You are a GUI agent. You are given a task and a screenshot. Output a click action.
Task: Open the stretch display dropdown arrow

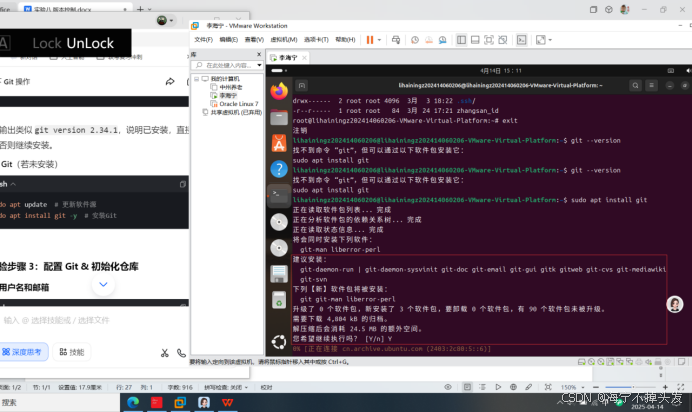[550, 40]
